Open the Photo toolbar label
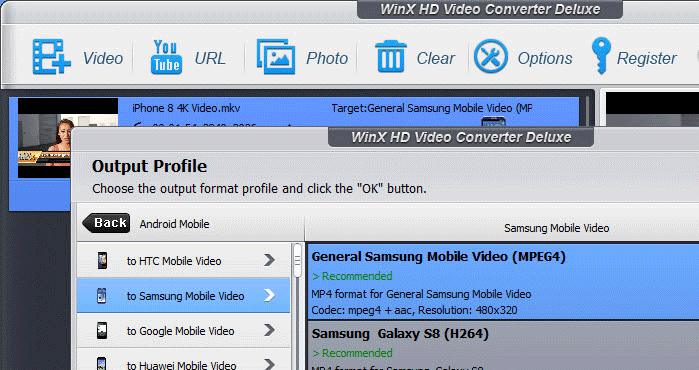 tap(327, 58)
